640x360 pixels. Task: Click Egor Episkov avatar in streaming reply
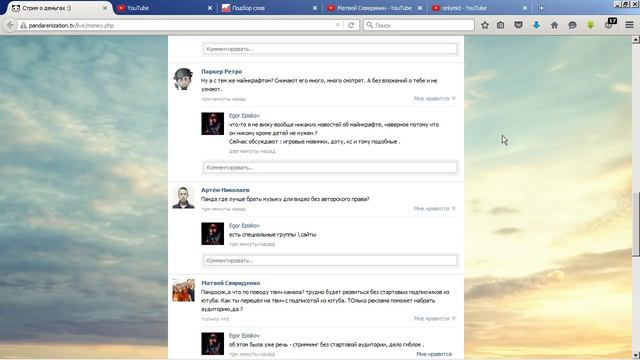tap(212, 344)
